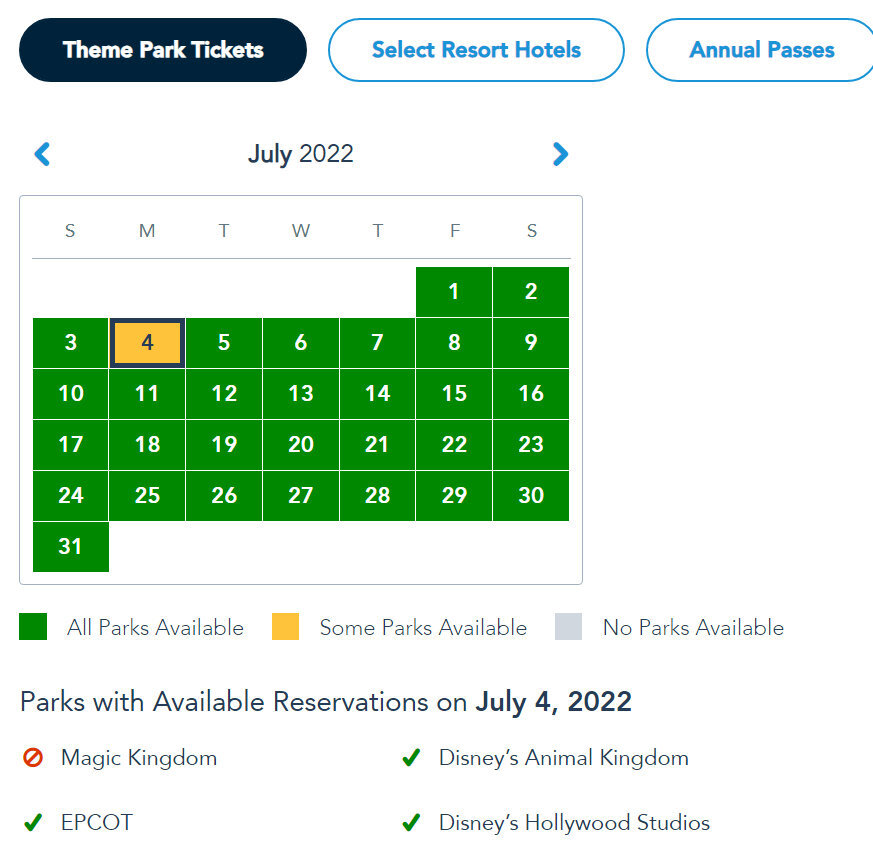
Task: Click the gray No Parks Available swatch
Action: [568, 627]
